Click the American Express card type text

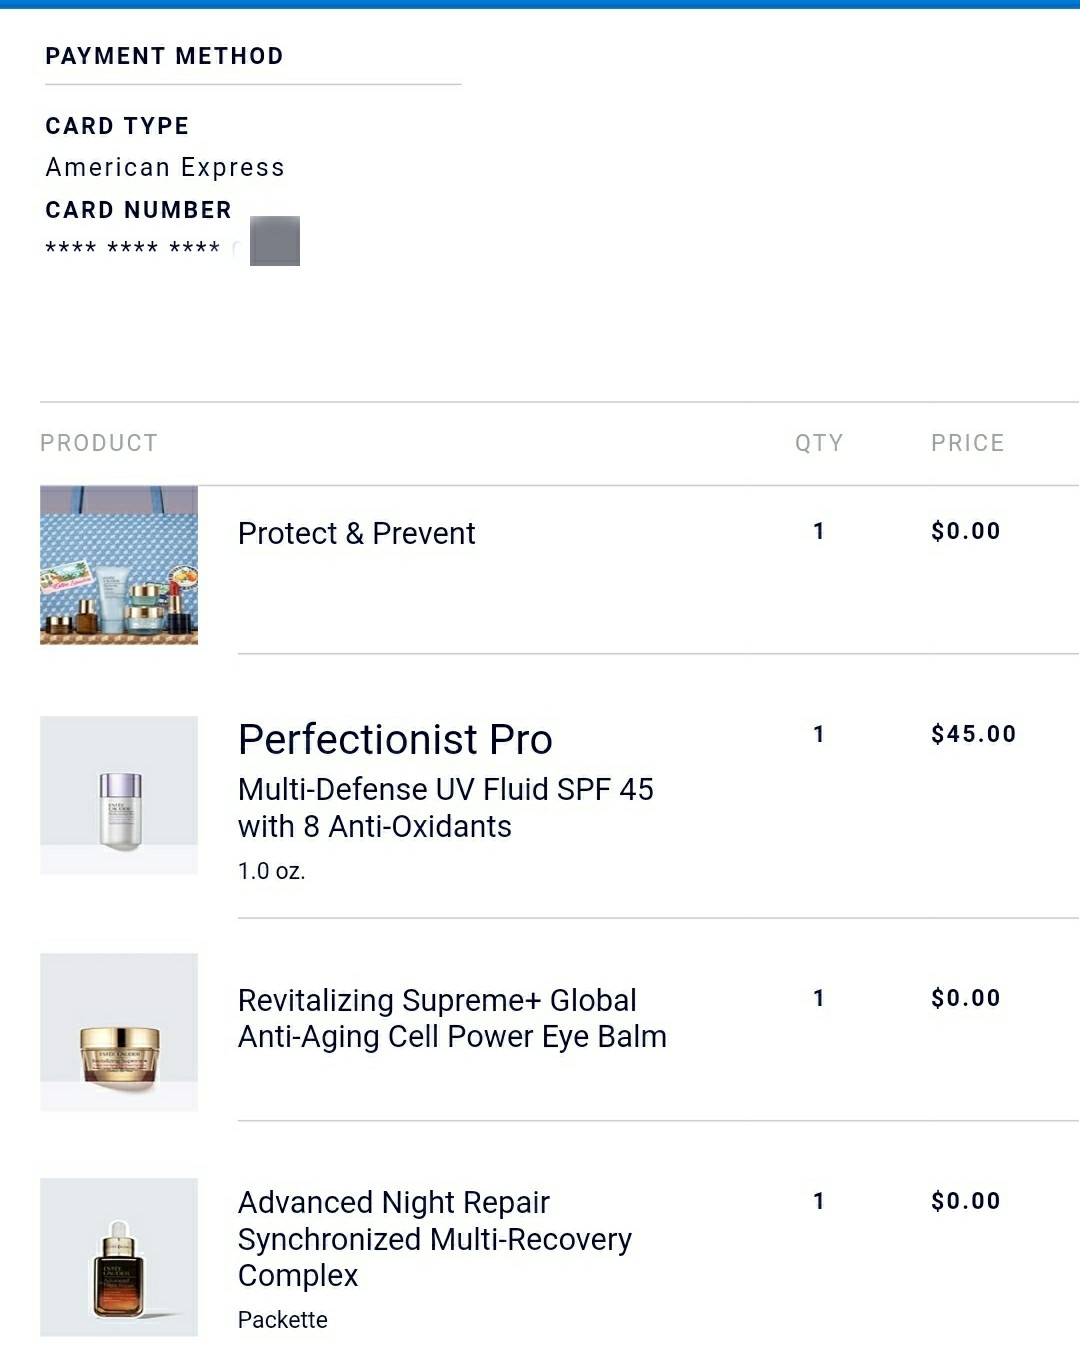pyautogui.click(x=165, y=167)
